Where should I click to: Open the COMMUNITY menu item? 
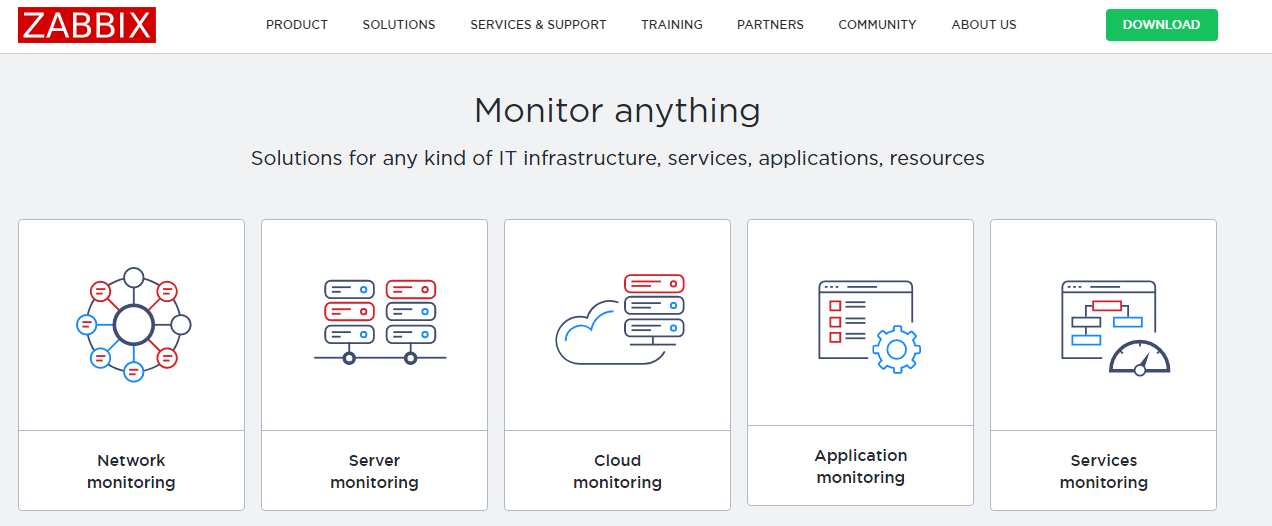(x=877, y=25)
